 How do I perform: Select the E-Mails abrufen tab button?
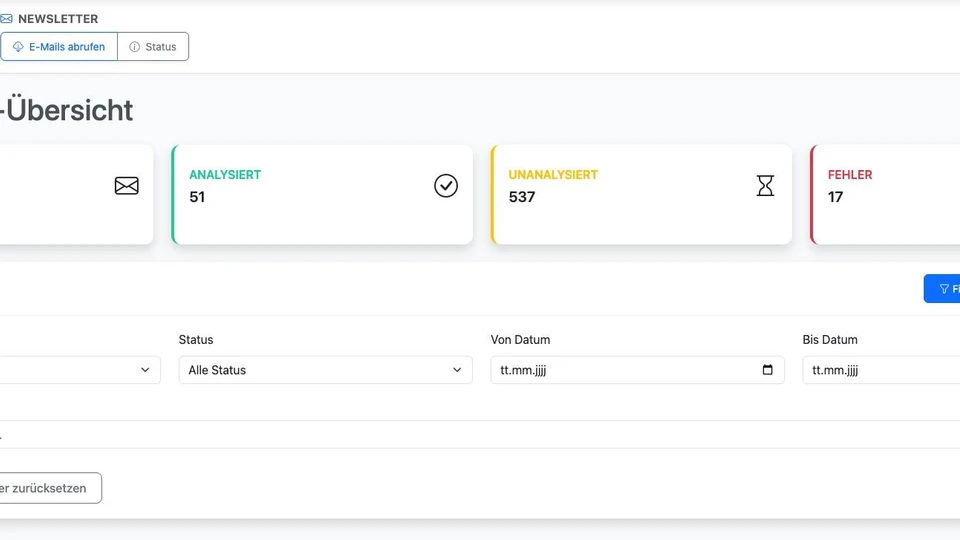coord(59,47)
